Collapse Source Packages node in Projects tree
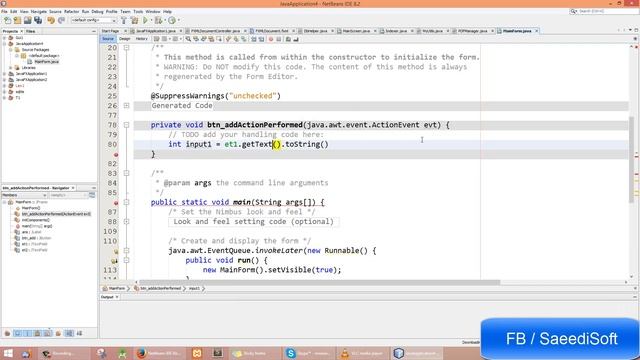Viewport: 640px width, 360px height. 11,49
